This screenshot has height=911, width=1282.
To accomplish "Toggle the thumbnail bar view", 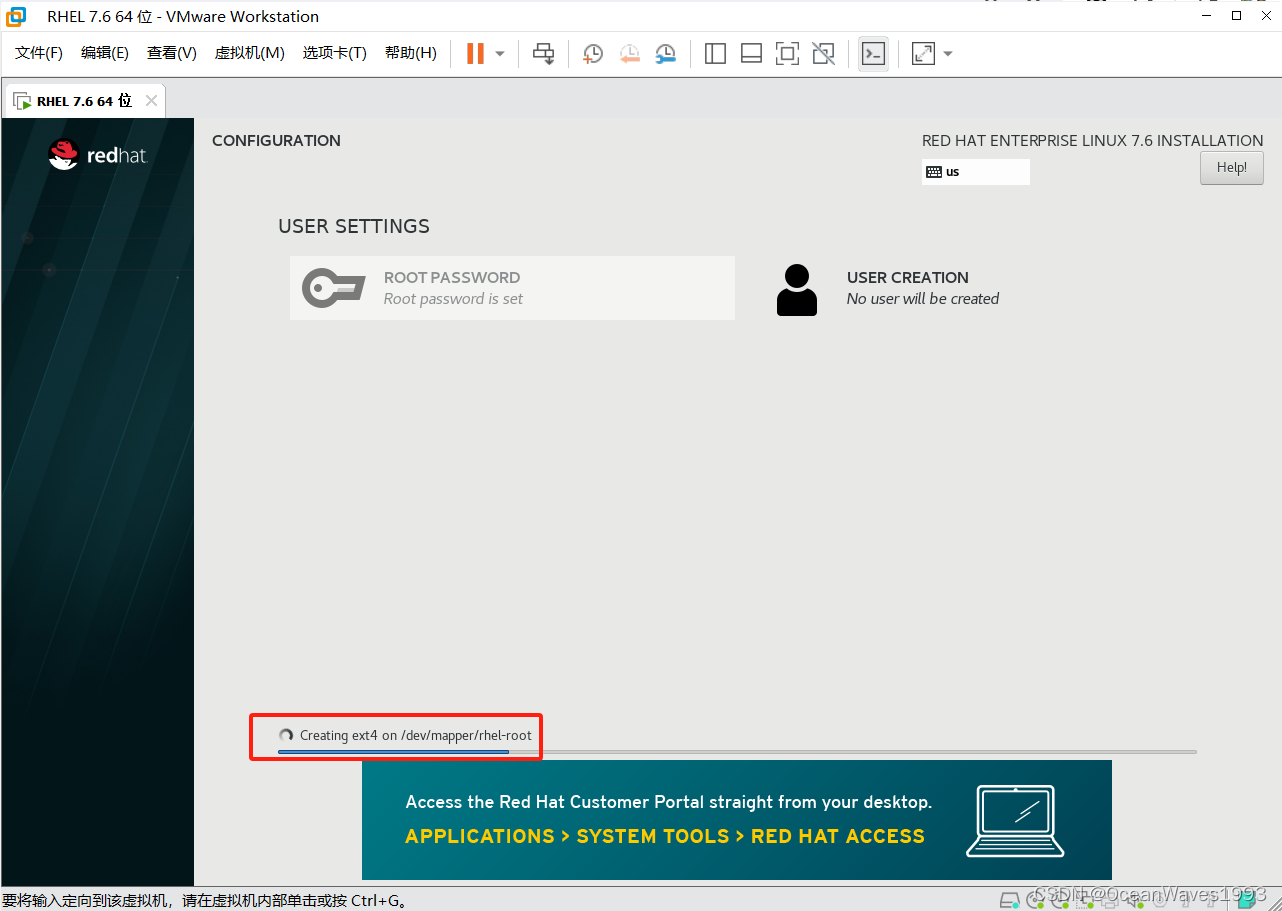I will click(x=751, y=54).
